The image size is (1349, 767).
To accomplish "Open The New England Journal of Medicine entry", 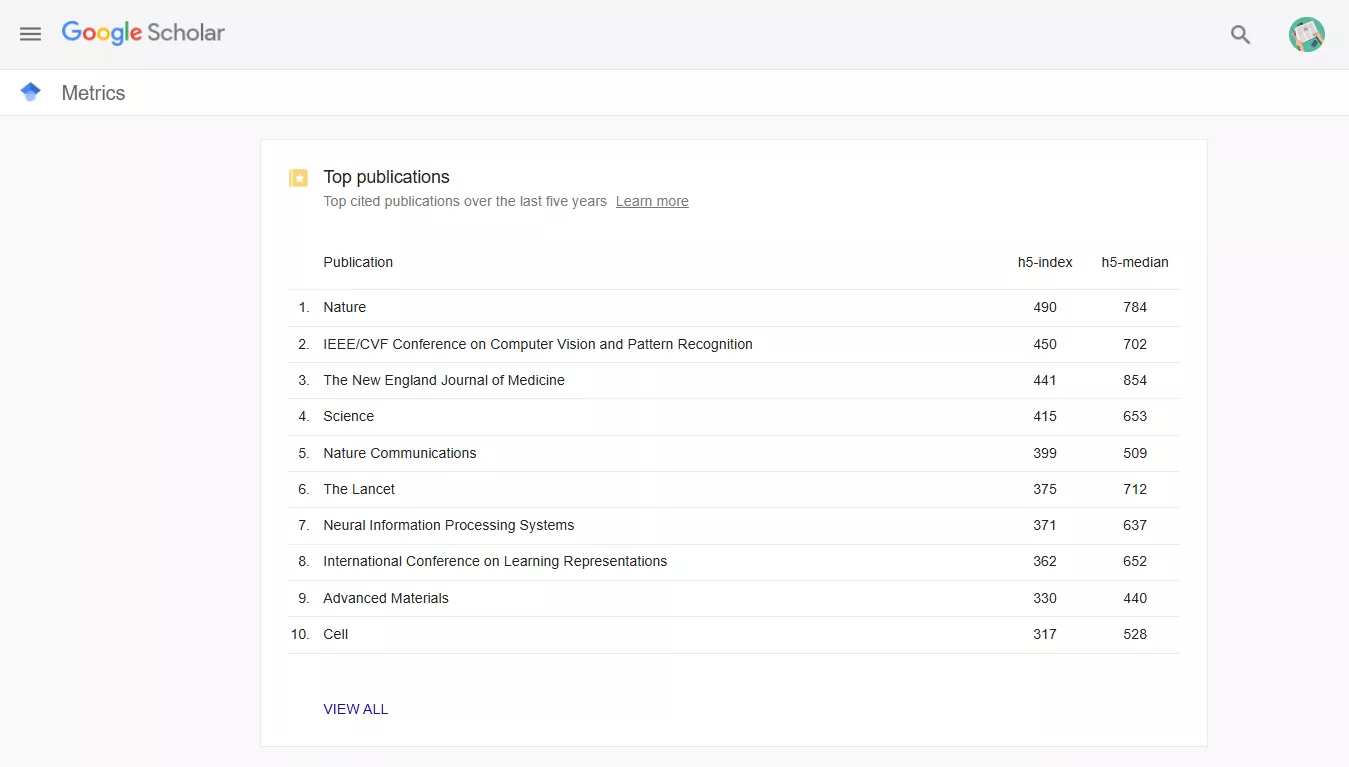I will pyautogui.click(x=443, y=380).
